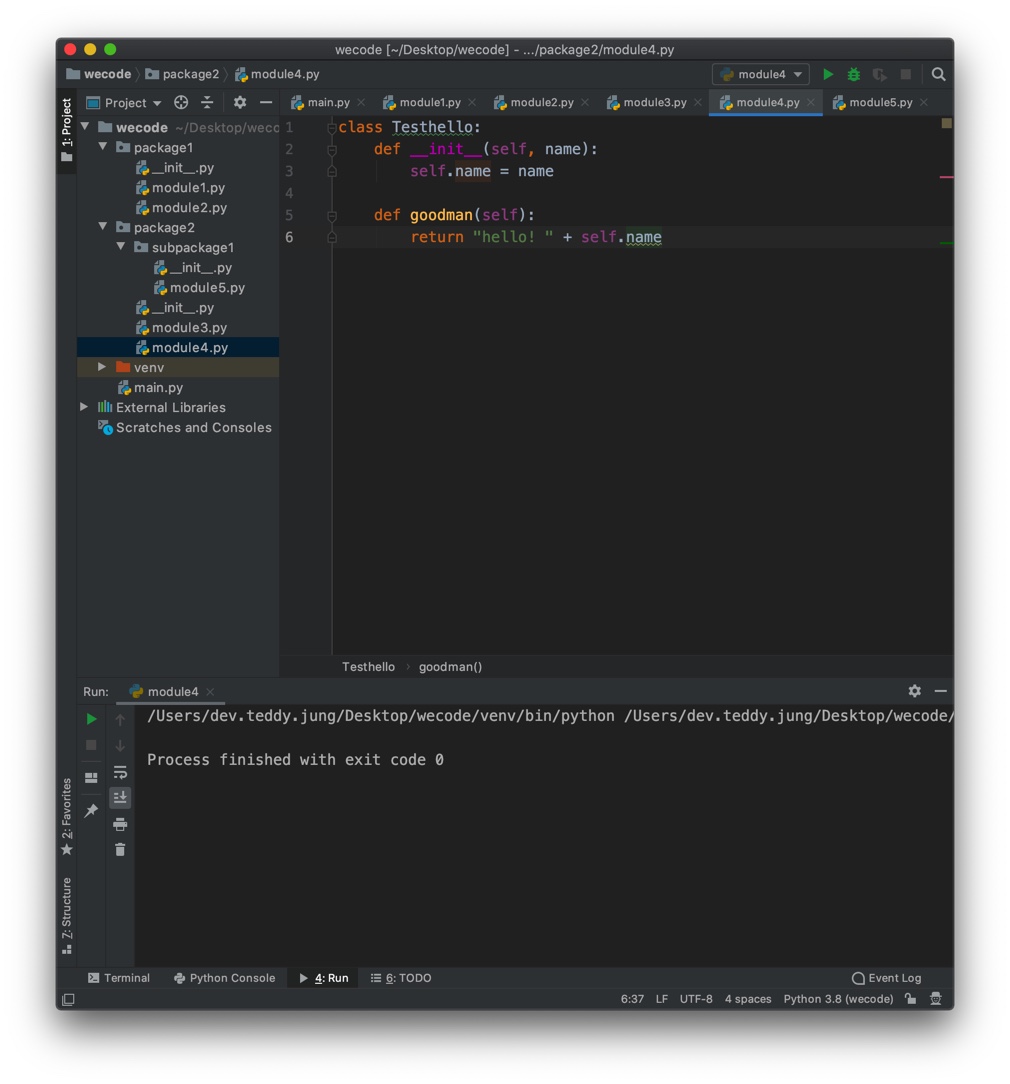Collapse all nodes in the Project panel
This screenshot has height=1084, width=1010.
click(206, 102)
